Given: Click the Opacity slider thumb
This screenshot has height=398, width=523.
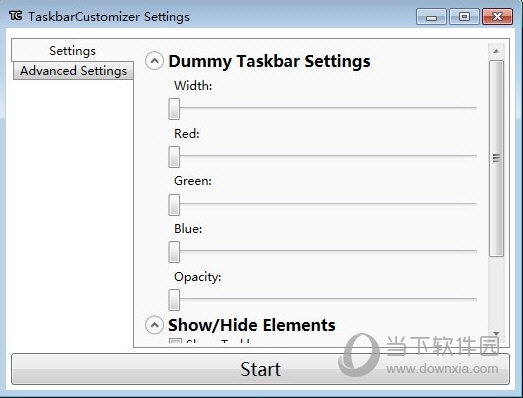Looking at the screenshot, I should click(174, 300).
